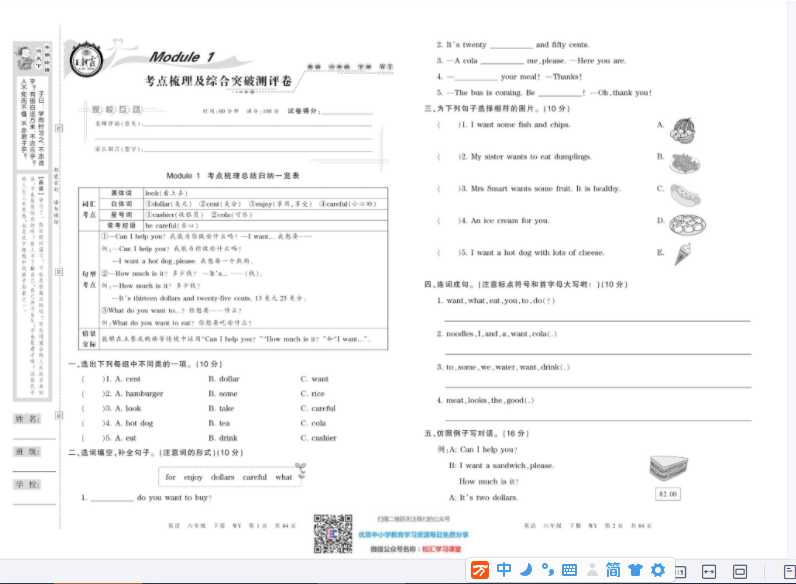Click the sentence 'An ice cream for you.'
Image resolution: width=796 pixels, height=584 pixels.
coord(510,220)
